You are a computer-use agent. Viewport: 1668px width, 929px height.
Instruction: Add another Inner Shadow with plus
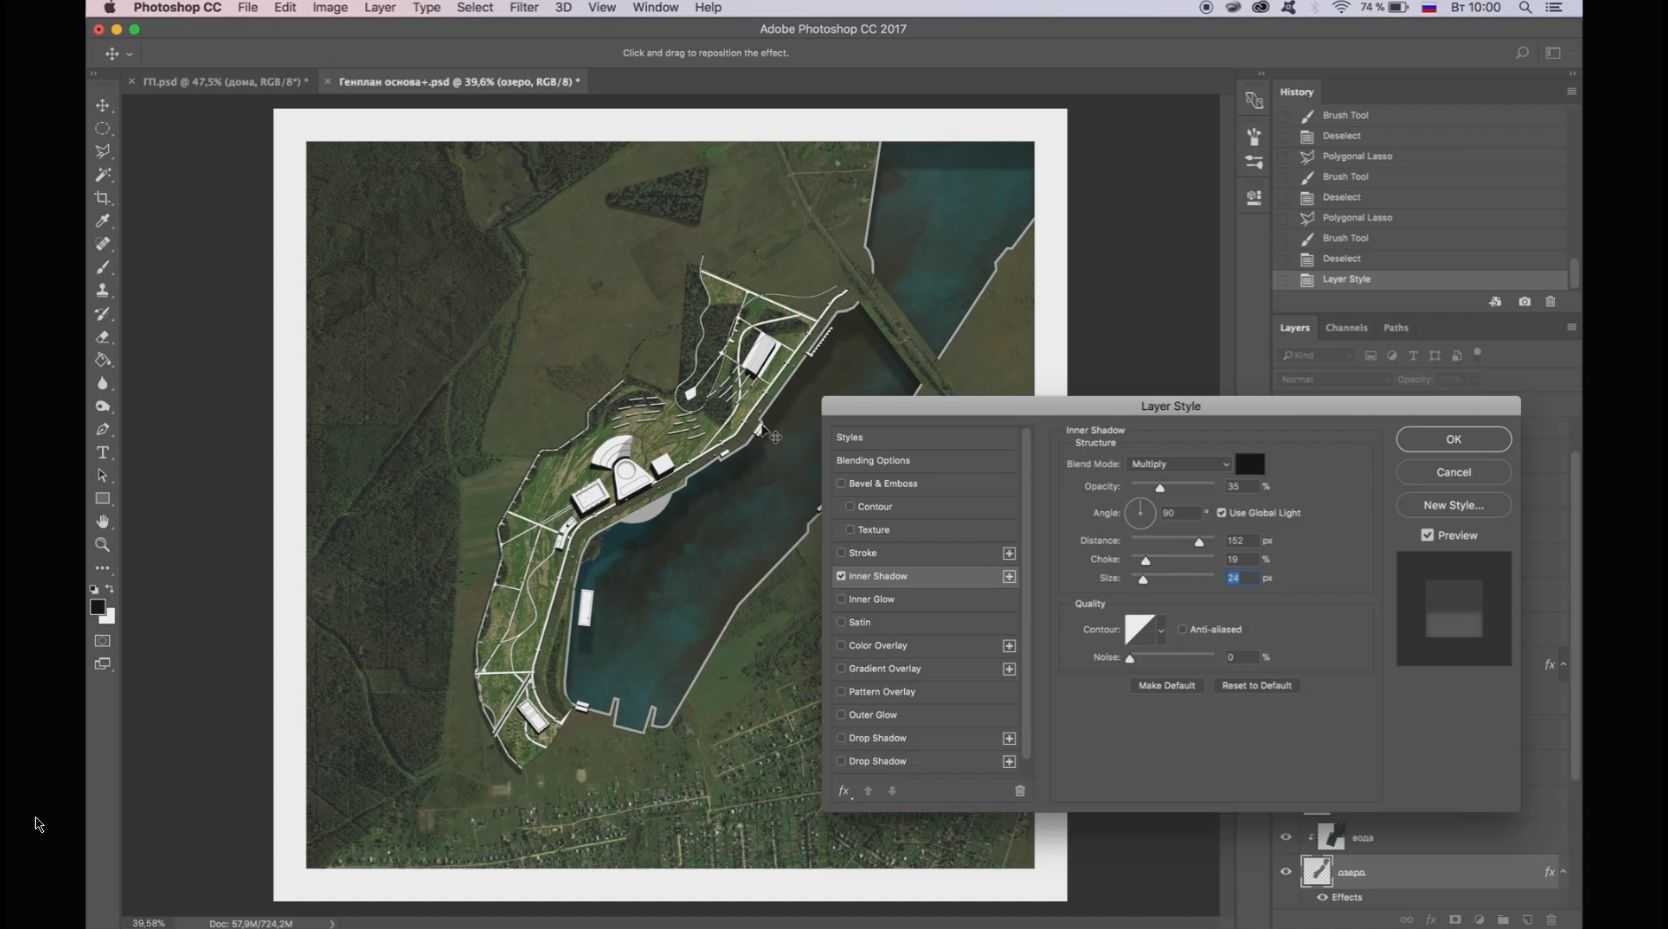(x=1009, y=576)
